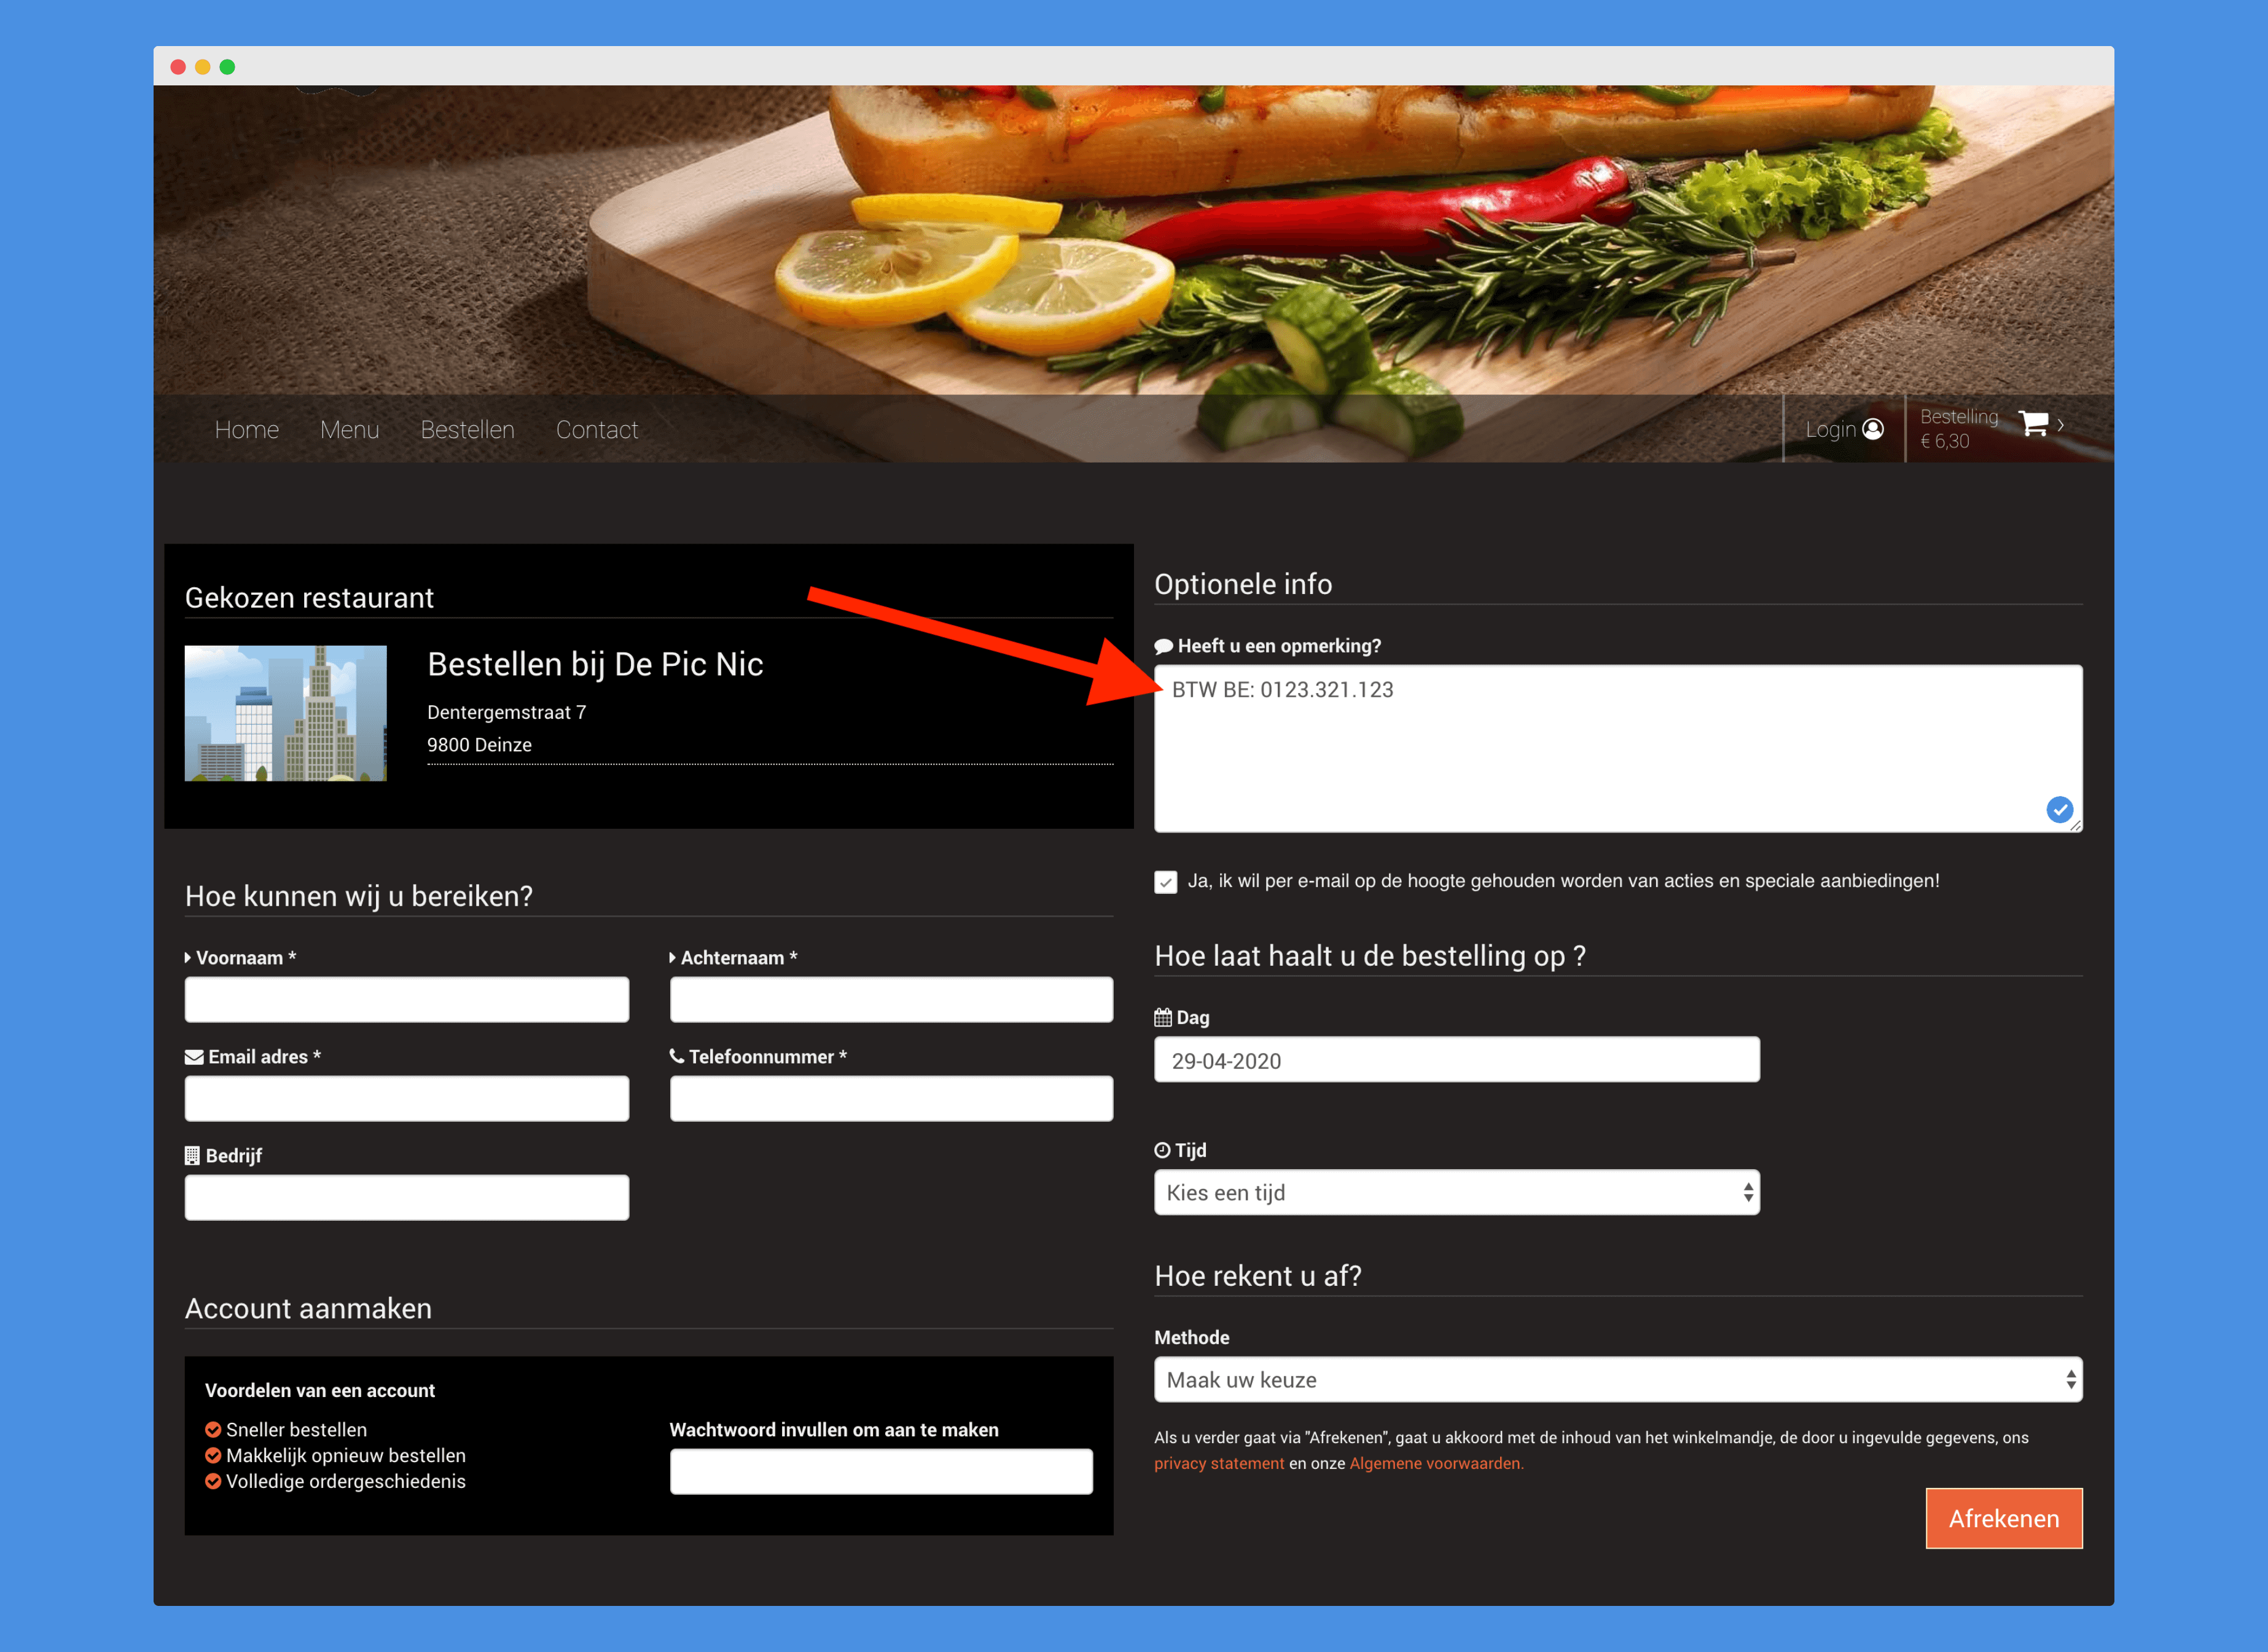
Task: Open the shopping cart icon
Action: (2033, 424)
